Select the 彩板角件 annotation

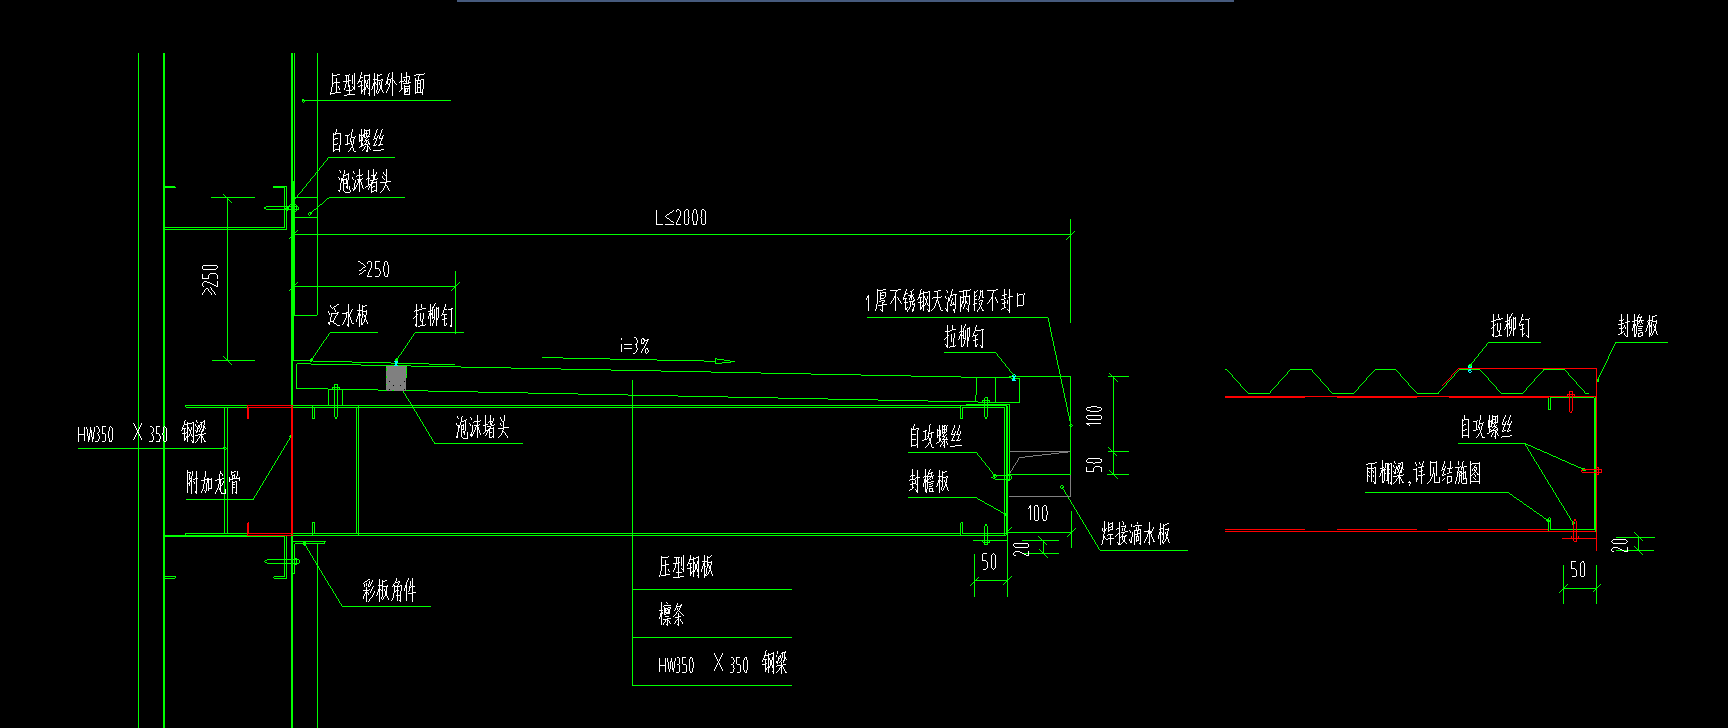pyautogui.click(x=389, y=590)
